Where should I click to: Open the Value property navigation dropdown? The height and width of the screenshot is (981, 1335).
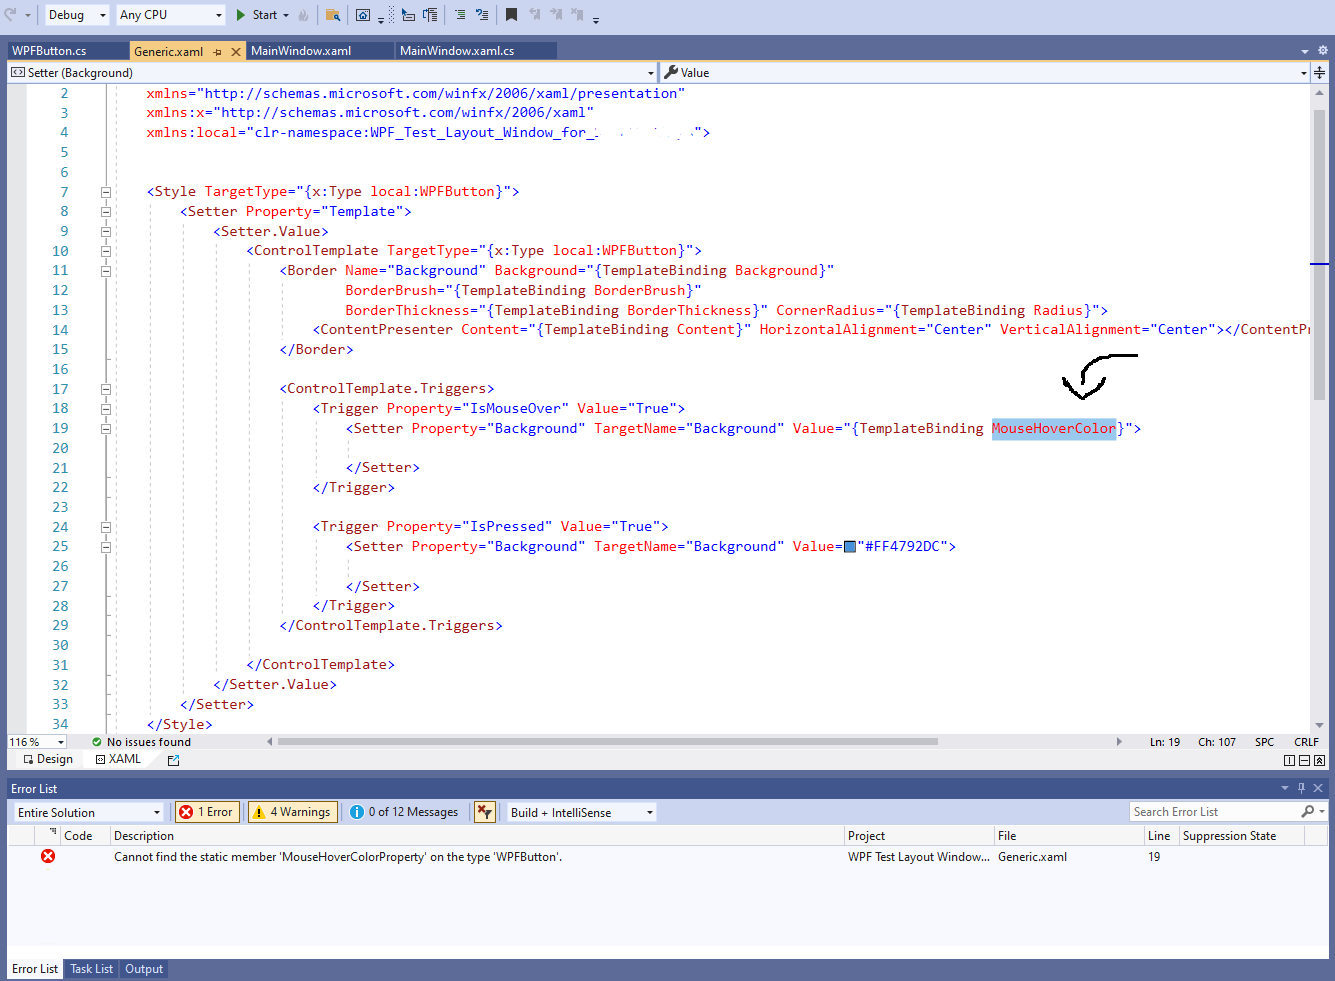pyautogui.click(x=985, y=73)
